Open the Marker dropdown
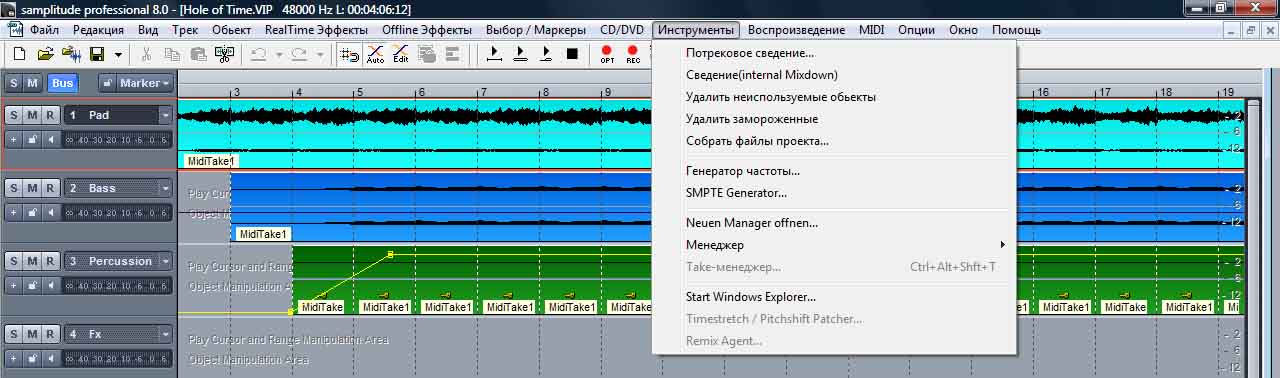1280x378 pixels. pos(144,83)
